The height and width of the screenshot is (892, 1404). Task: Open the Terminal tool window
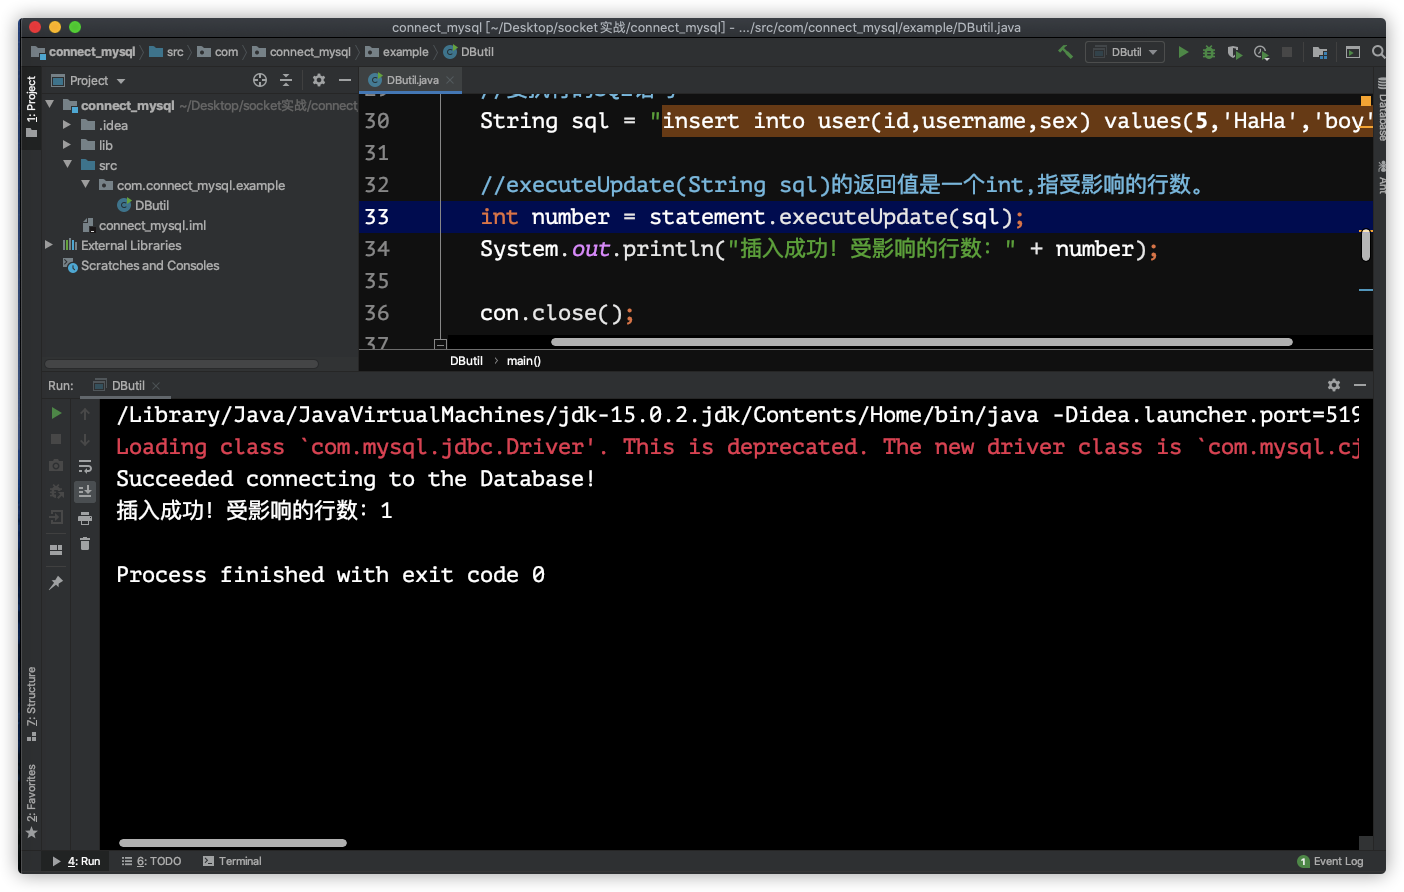pos(232,861)
